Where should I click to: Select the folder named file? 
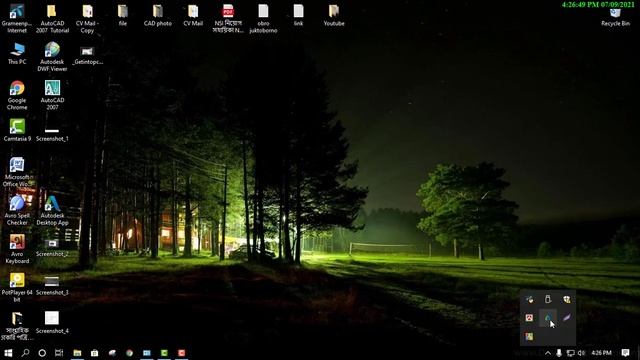(x=122, y=15)
